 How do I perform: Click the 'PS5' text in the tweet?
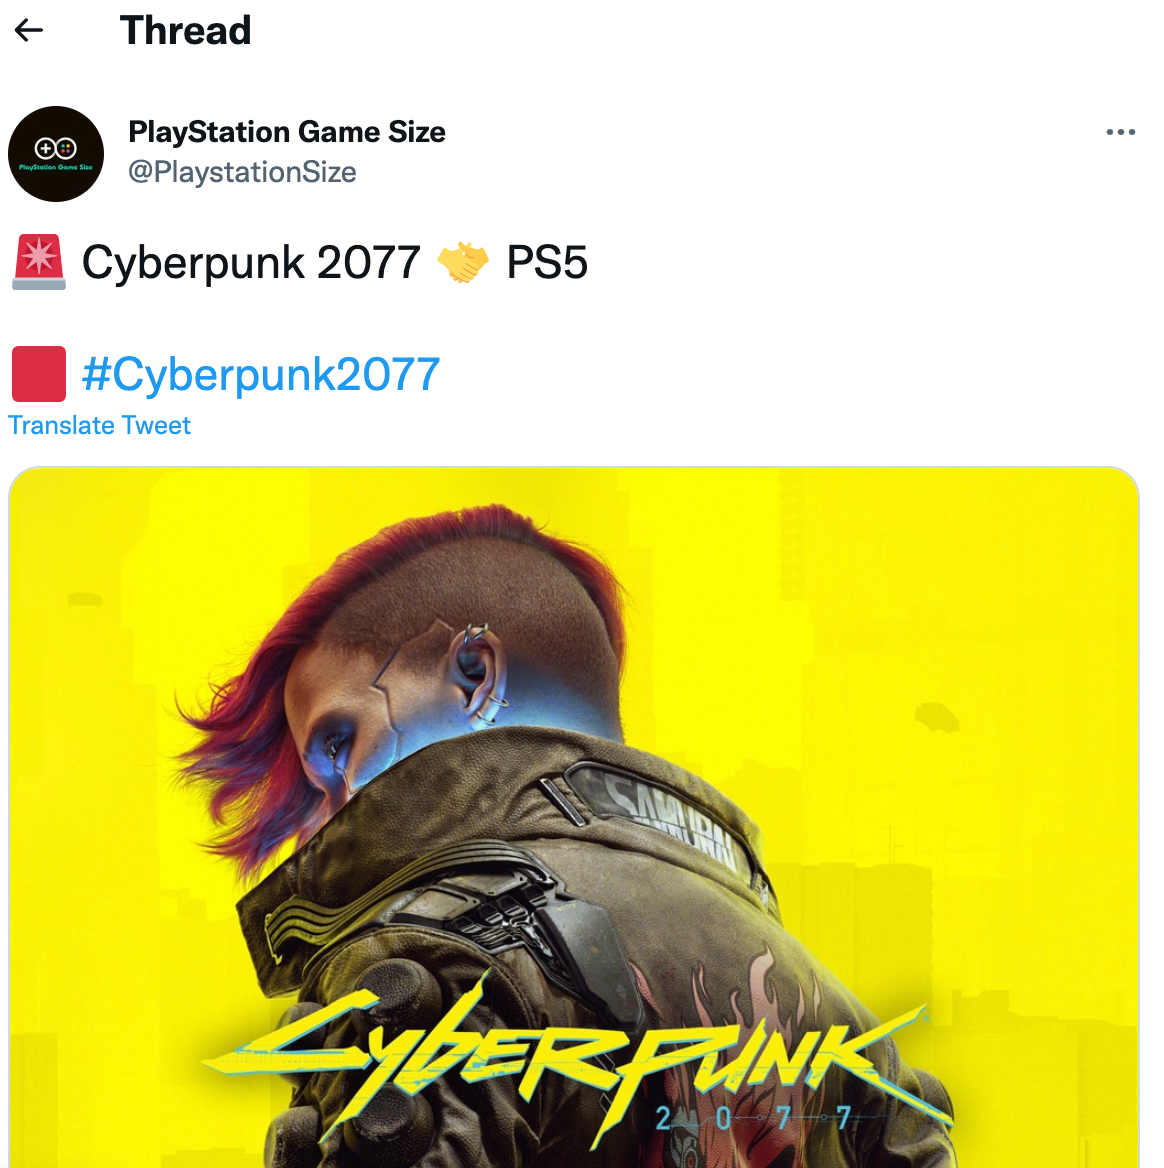pyautogui.click(x=547, y=262)
